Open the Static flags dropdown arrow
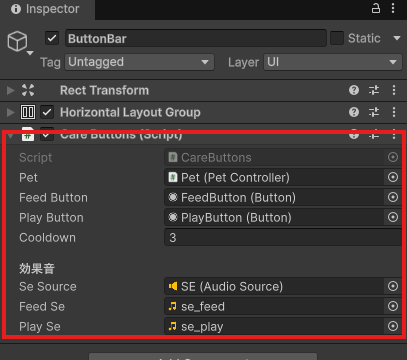Image resolution: width=407 pixels, height=360 pixels. (x=397, y=38)
